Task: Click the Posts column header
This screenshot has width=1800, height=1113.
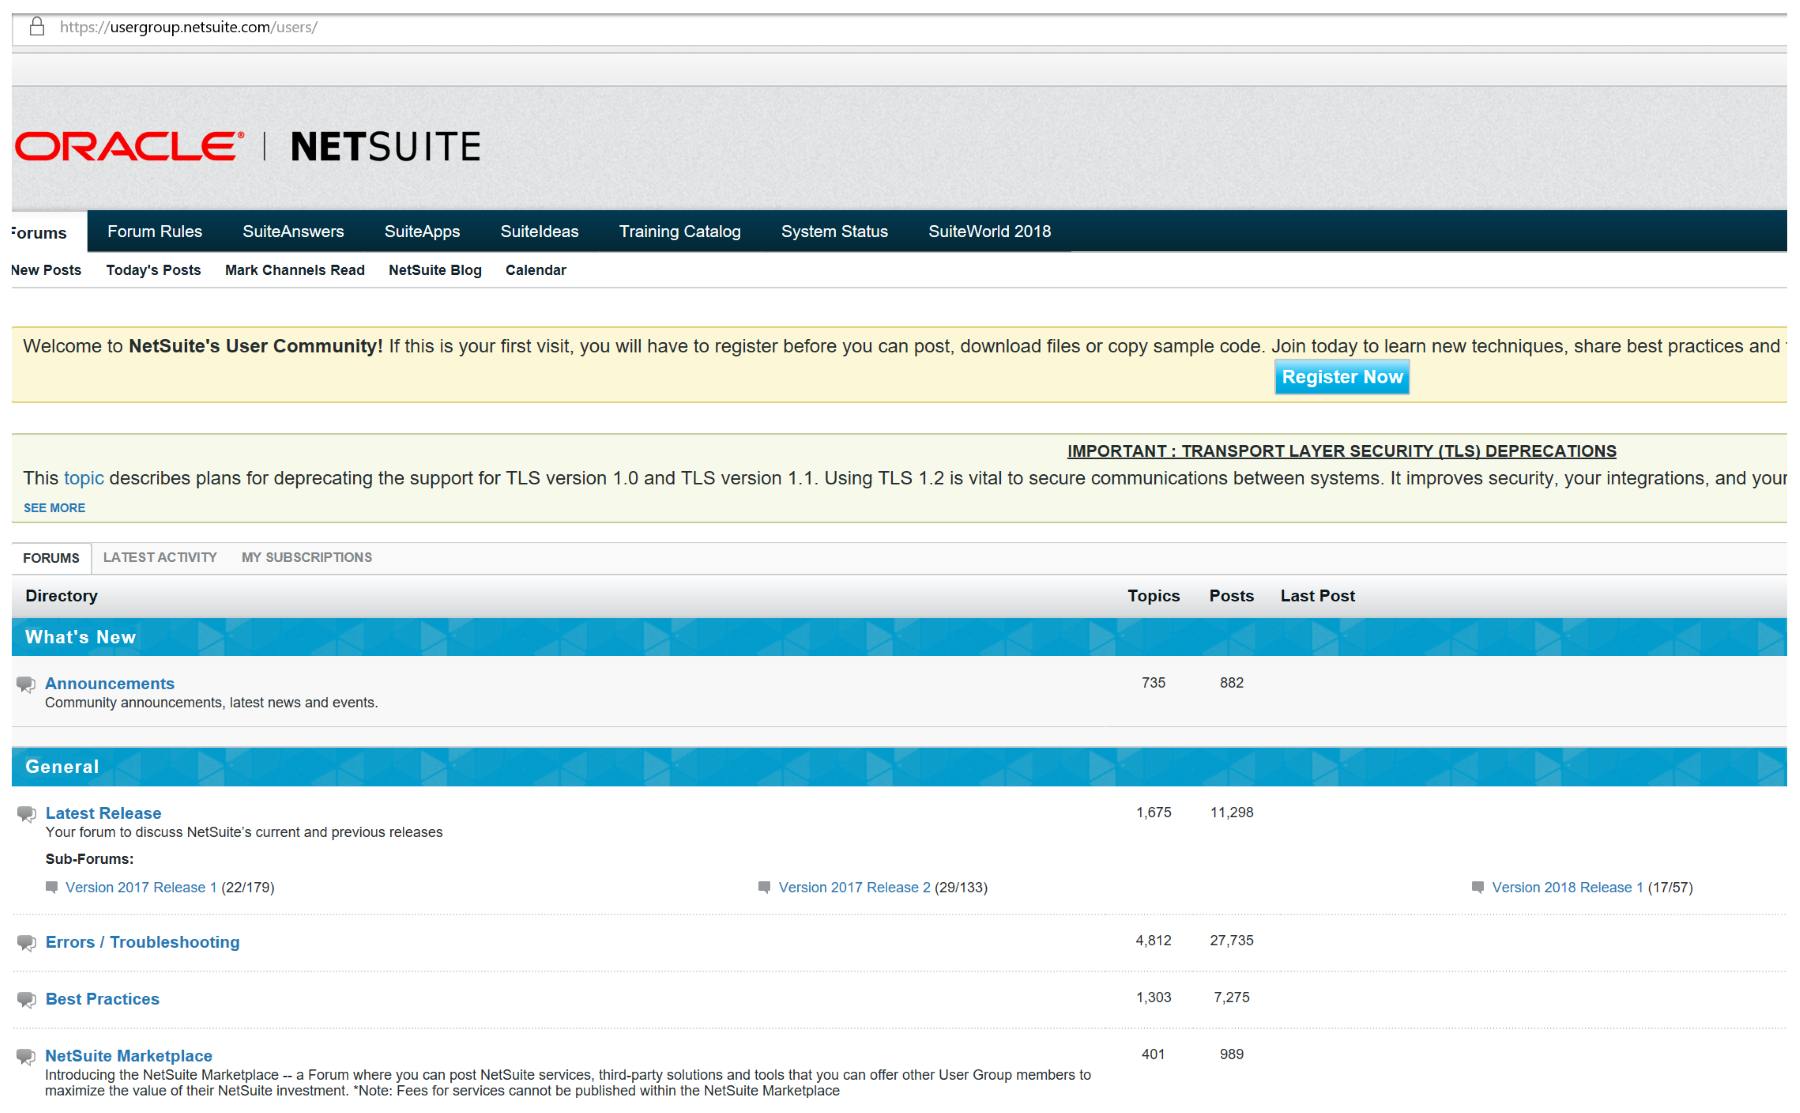Action: pyautogui.click(x=1231, y=596)
